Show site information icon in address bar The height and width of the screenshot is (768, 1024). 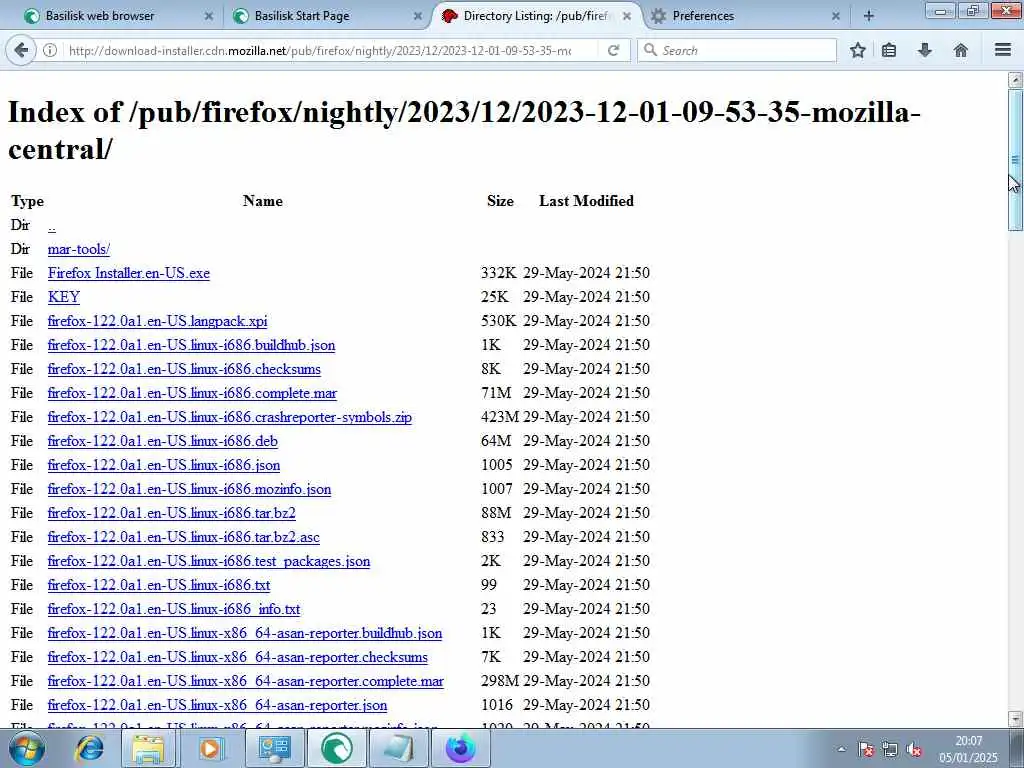tap(50, 50)
